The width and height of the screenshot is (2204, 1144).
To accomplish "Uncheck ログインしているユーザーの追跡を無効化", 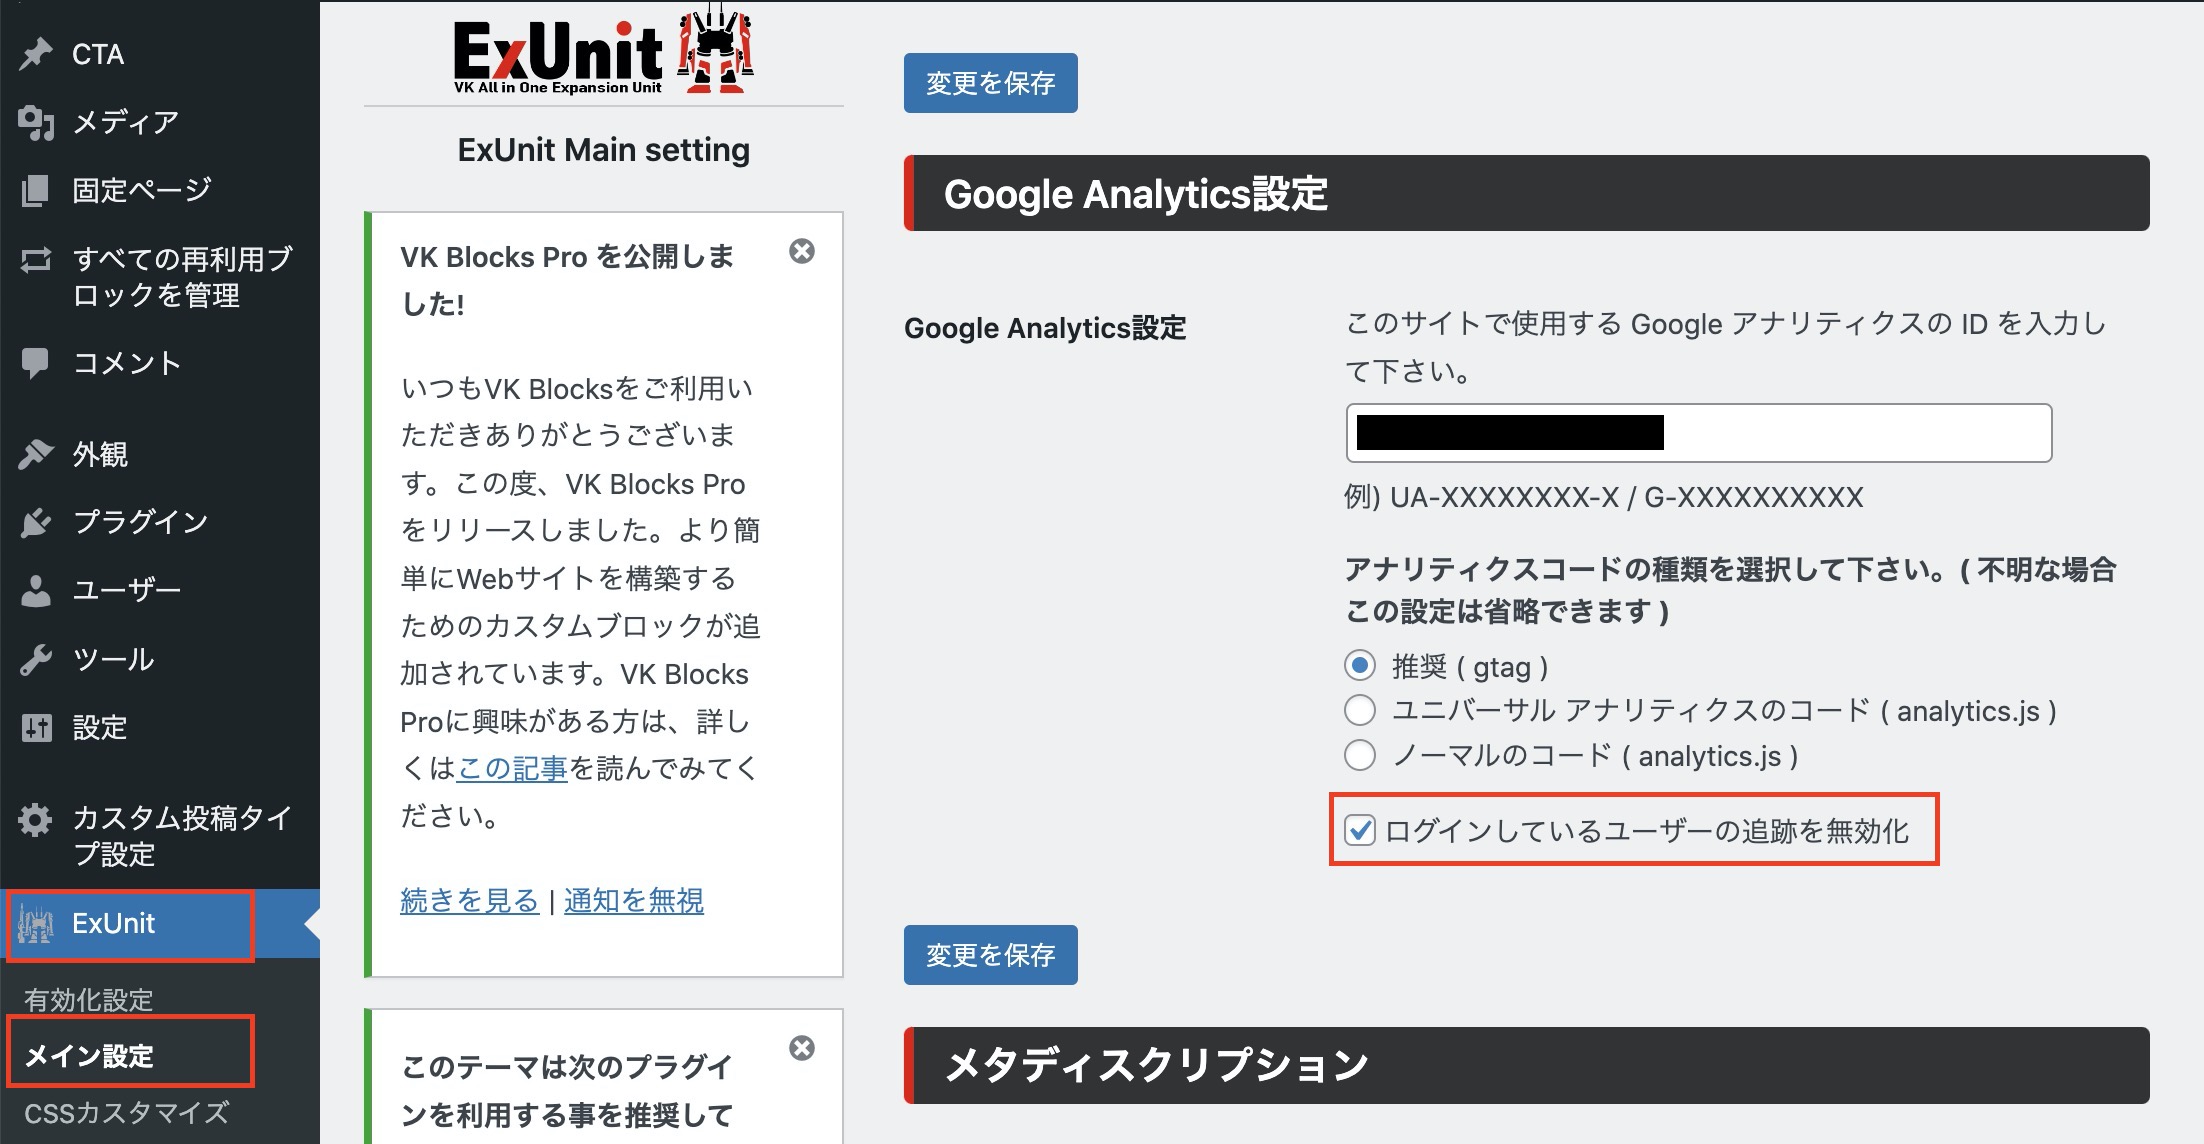I will 1360,829.
